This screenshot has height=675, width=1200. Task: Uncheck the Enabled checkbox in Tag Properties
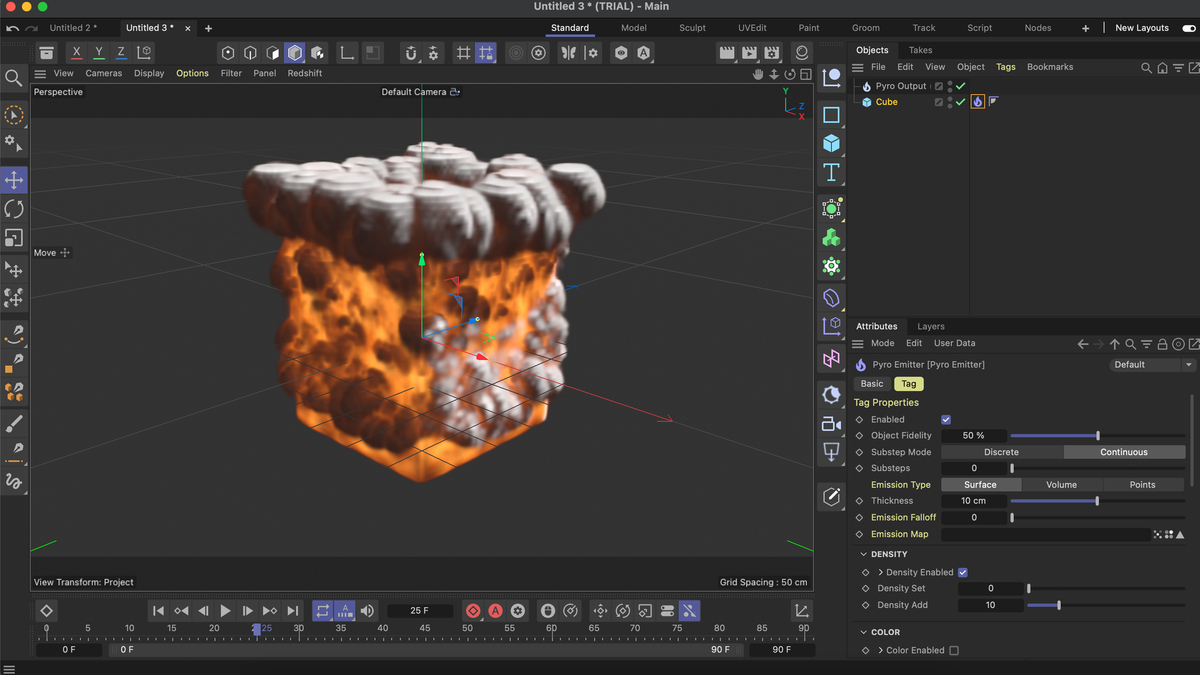946,420
